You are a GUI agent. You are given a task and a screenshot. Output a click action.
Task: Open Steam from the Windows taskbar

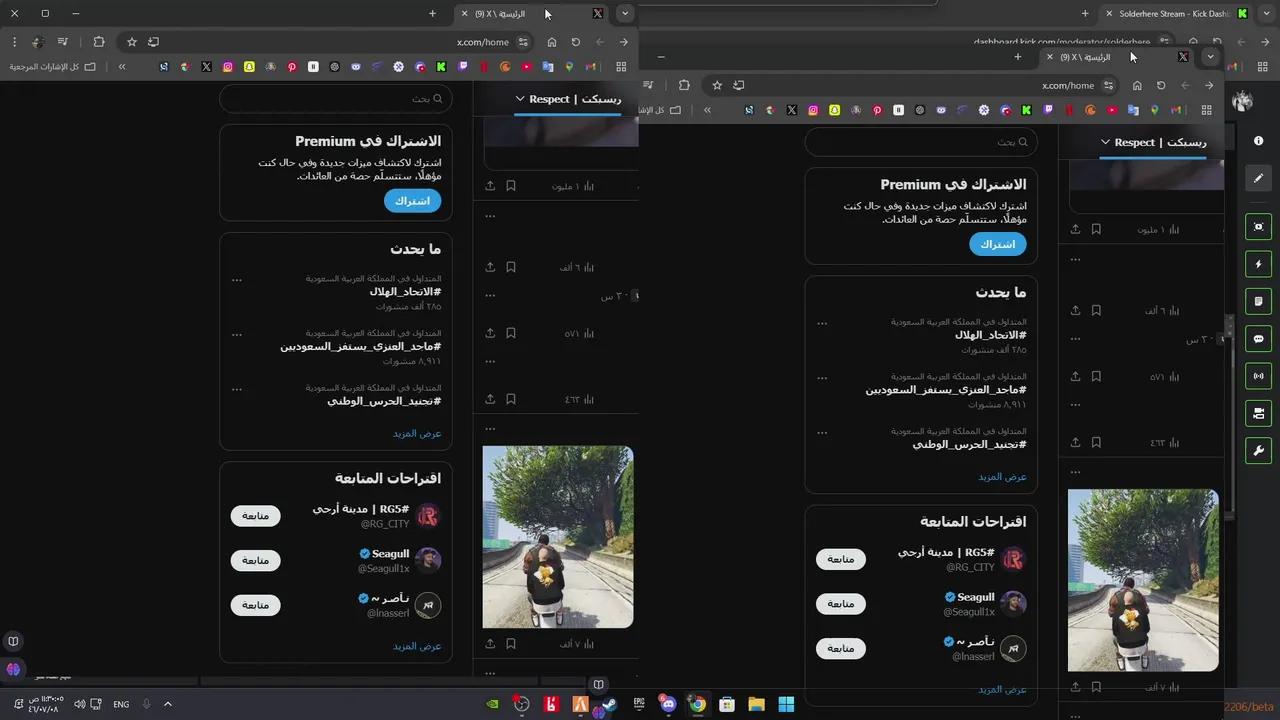609,704
